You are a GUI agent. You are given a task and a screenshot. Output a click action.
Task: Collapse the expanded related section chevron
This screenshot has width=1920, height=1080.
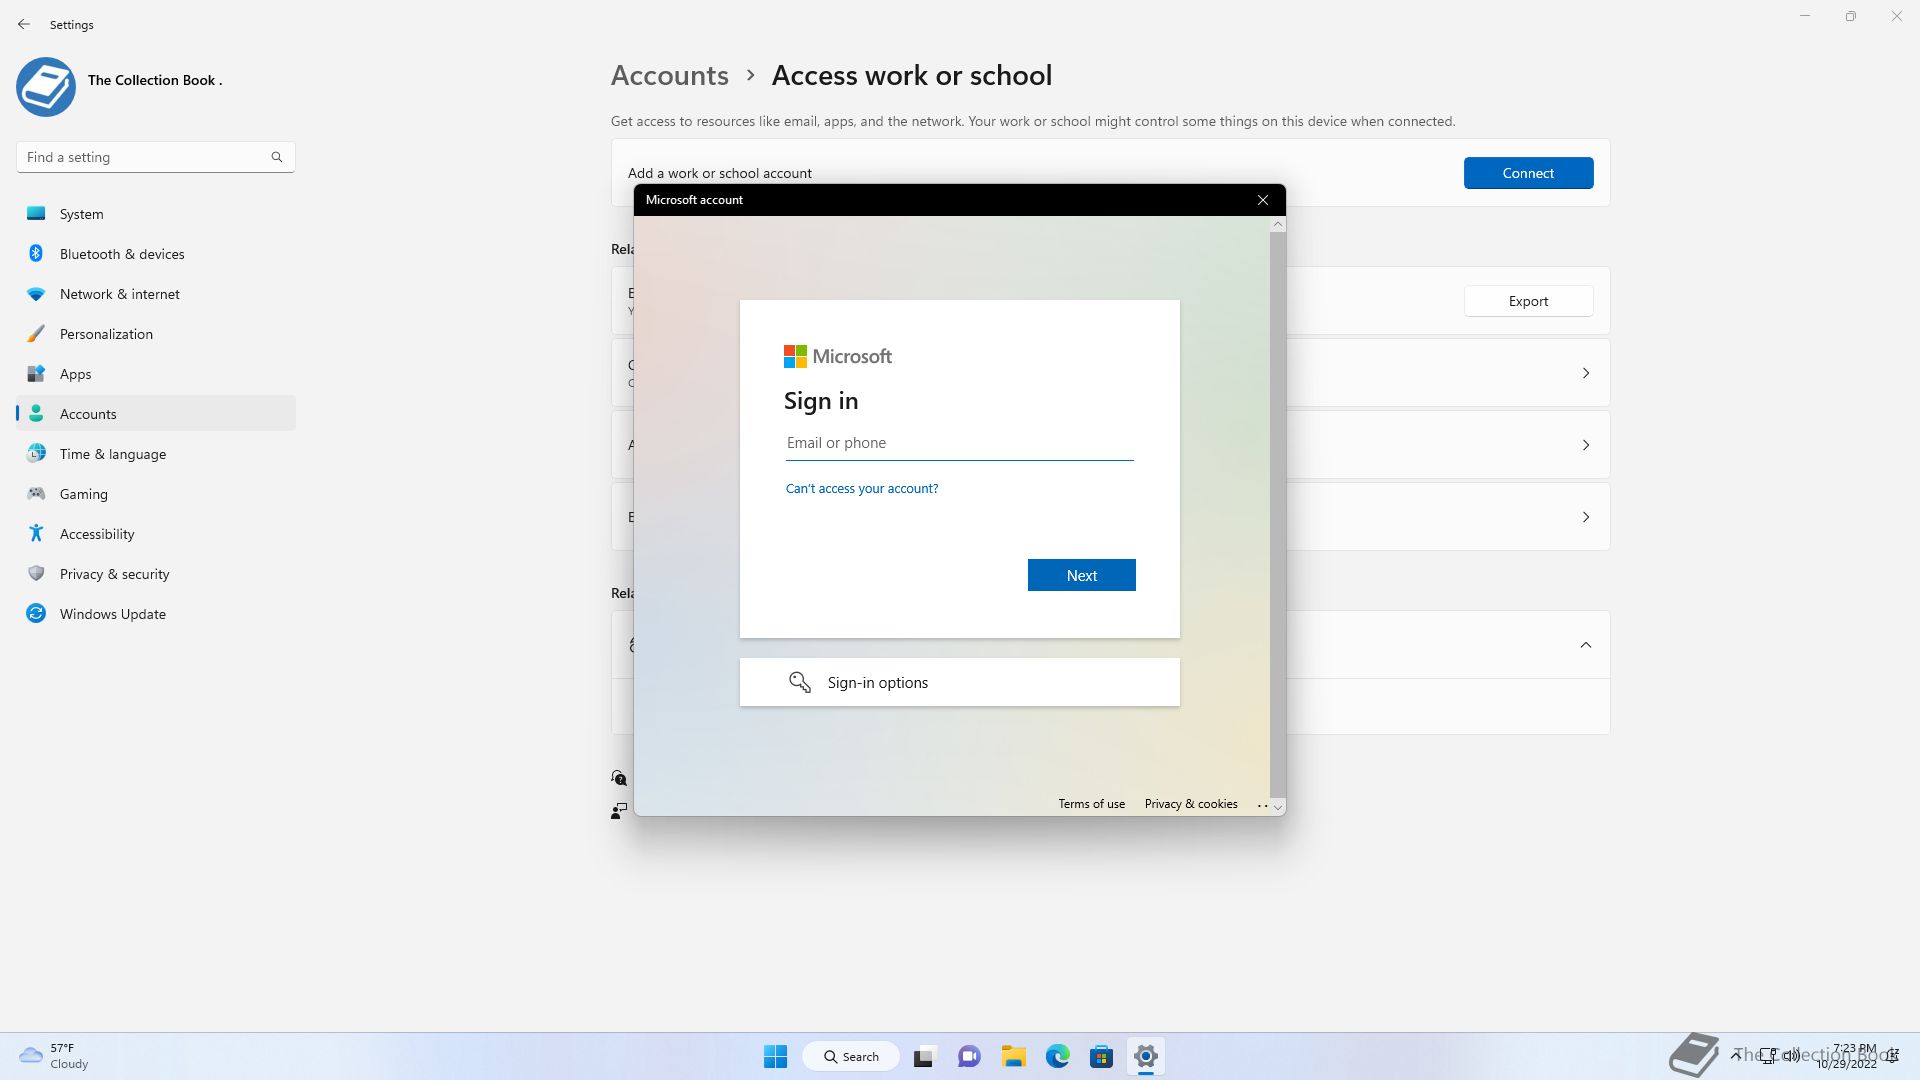pos(1585,645)
